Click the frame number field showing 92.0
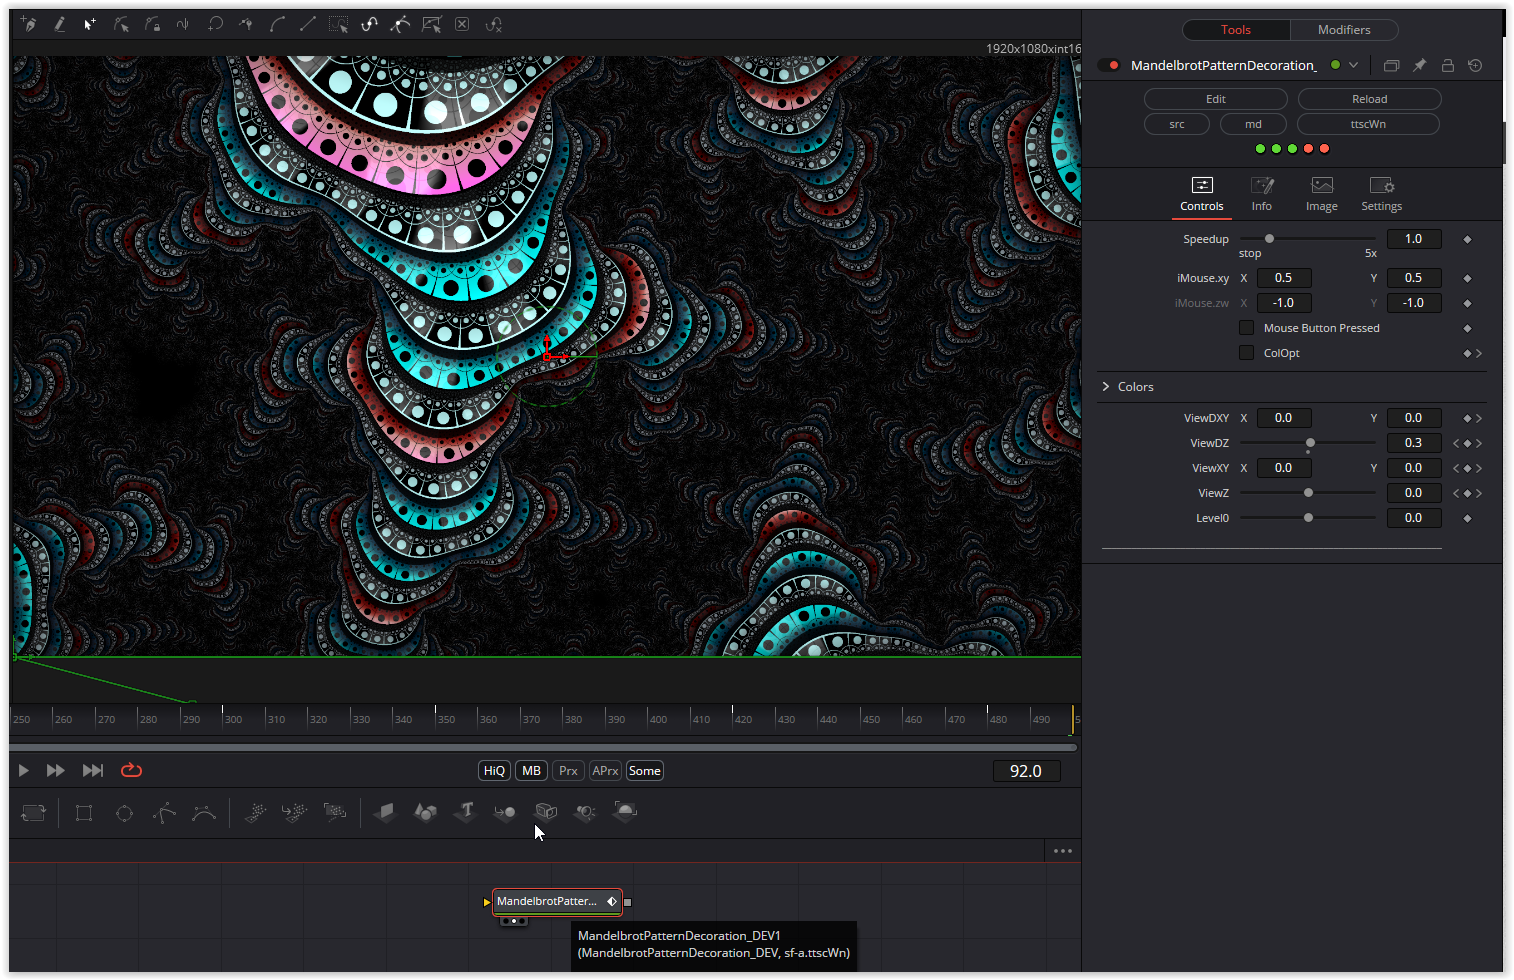1514x980 pixels. tap(1026, 770)
